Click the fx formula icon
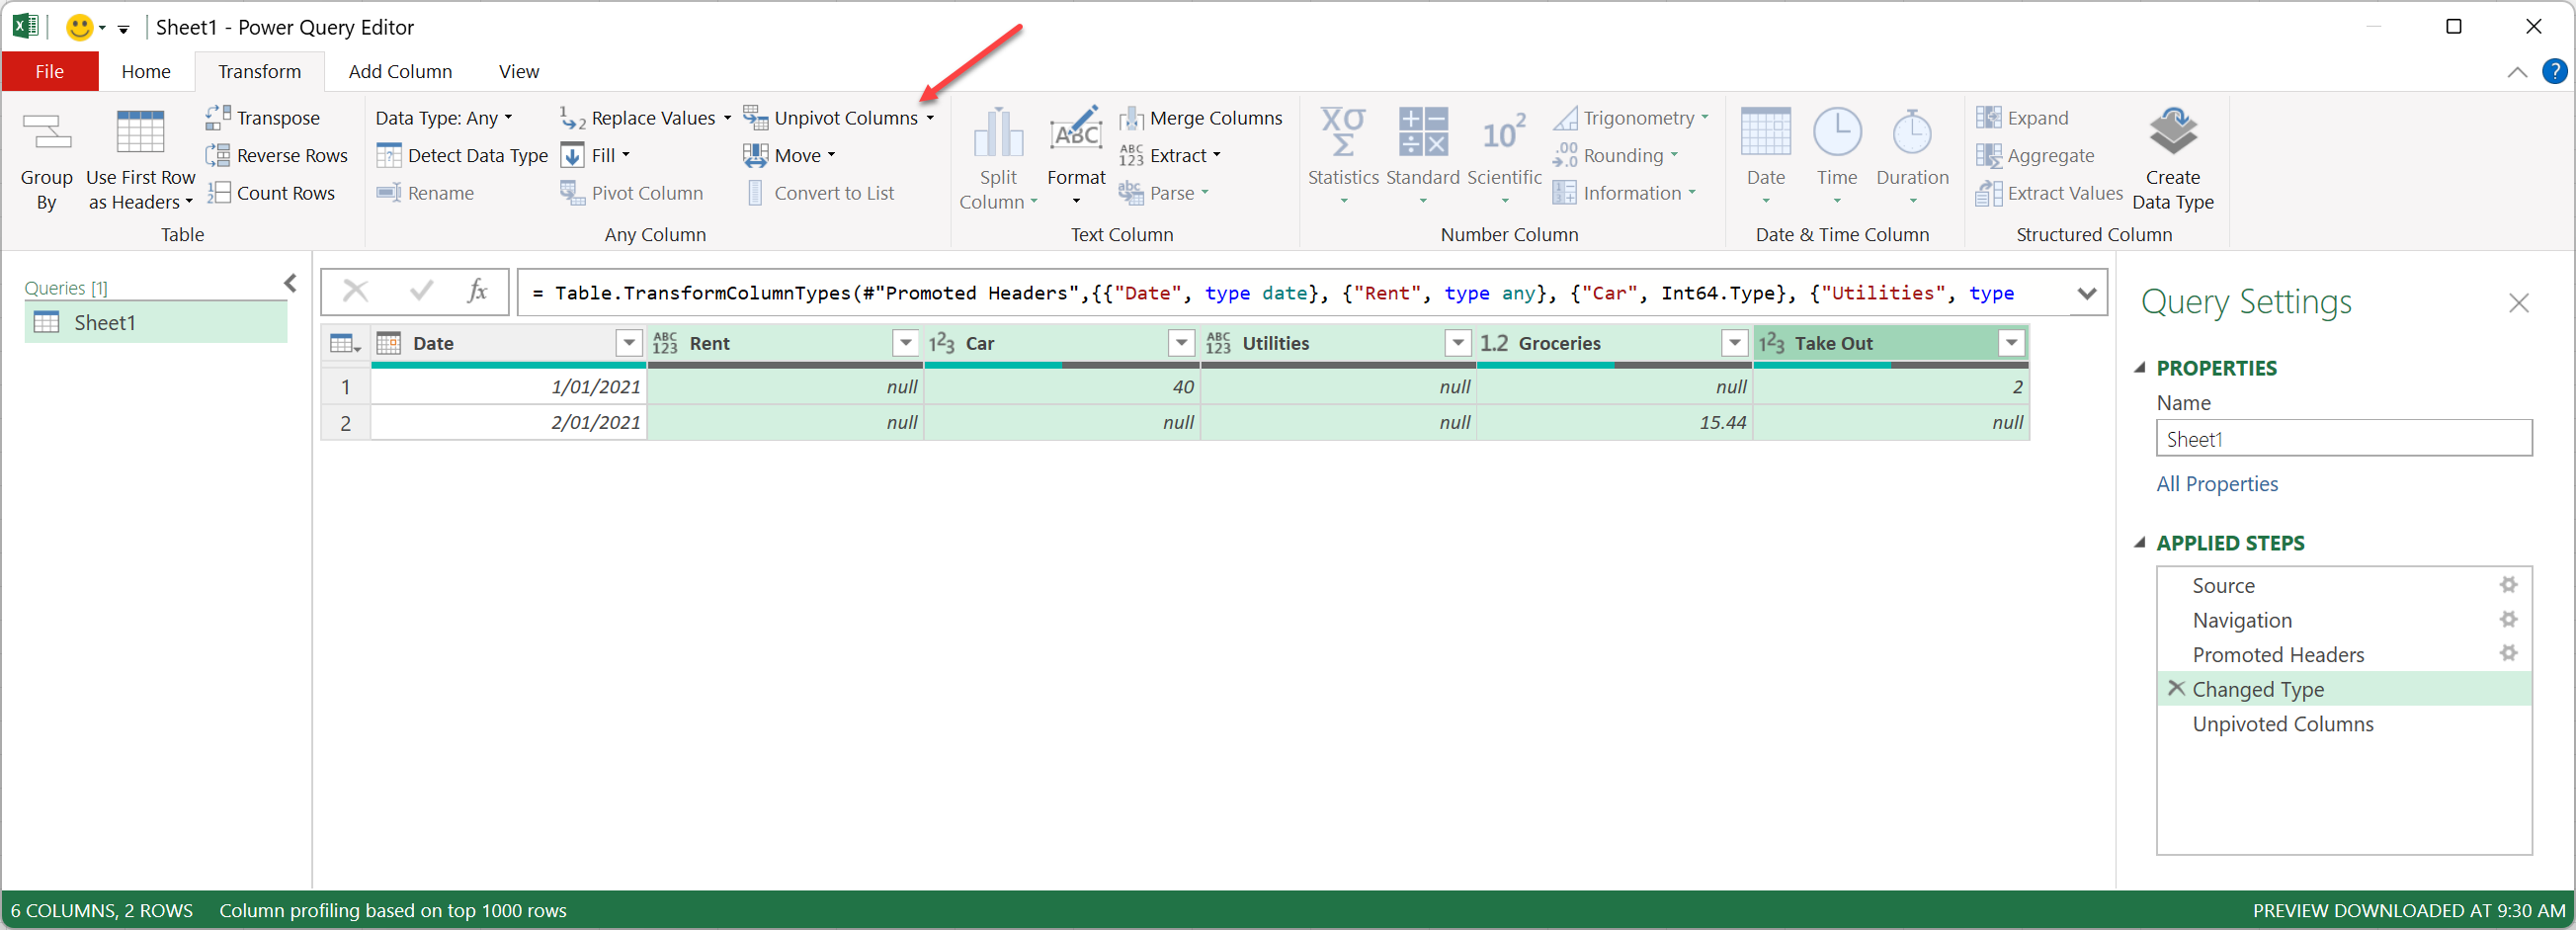 pos(477,292)
